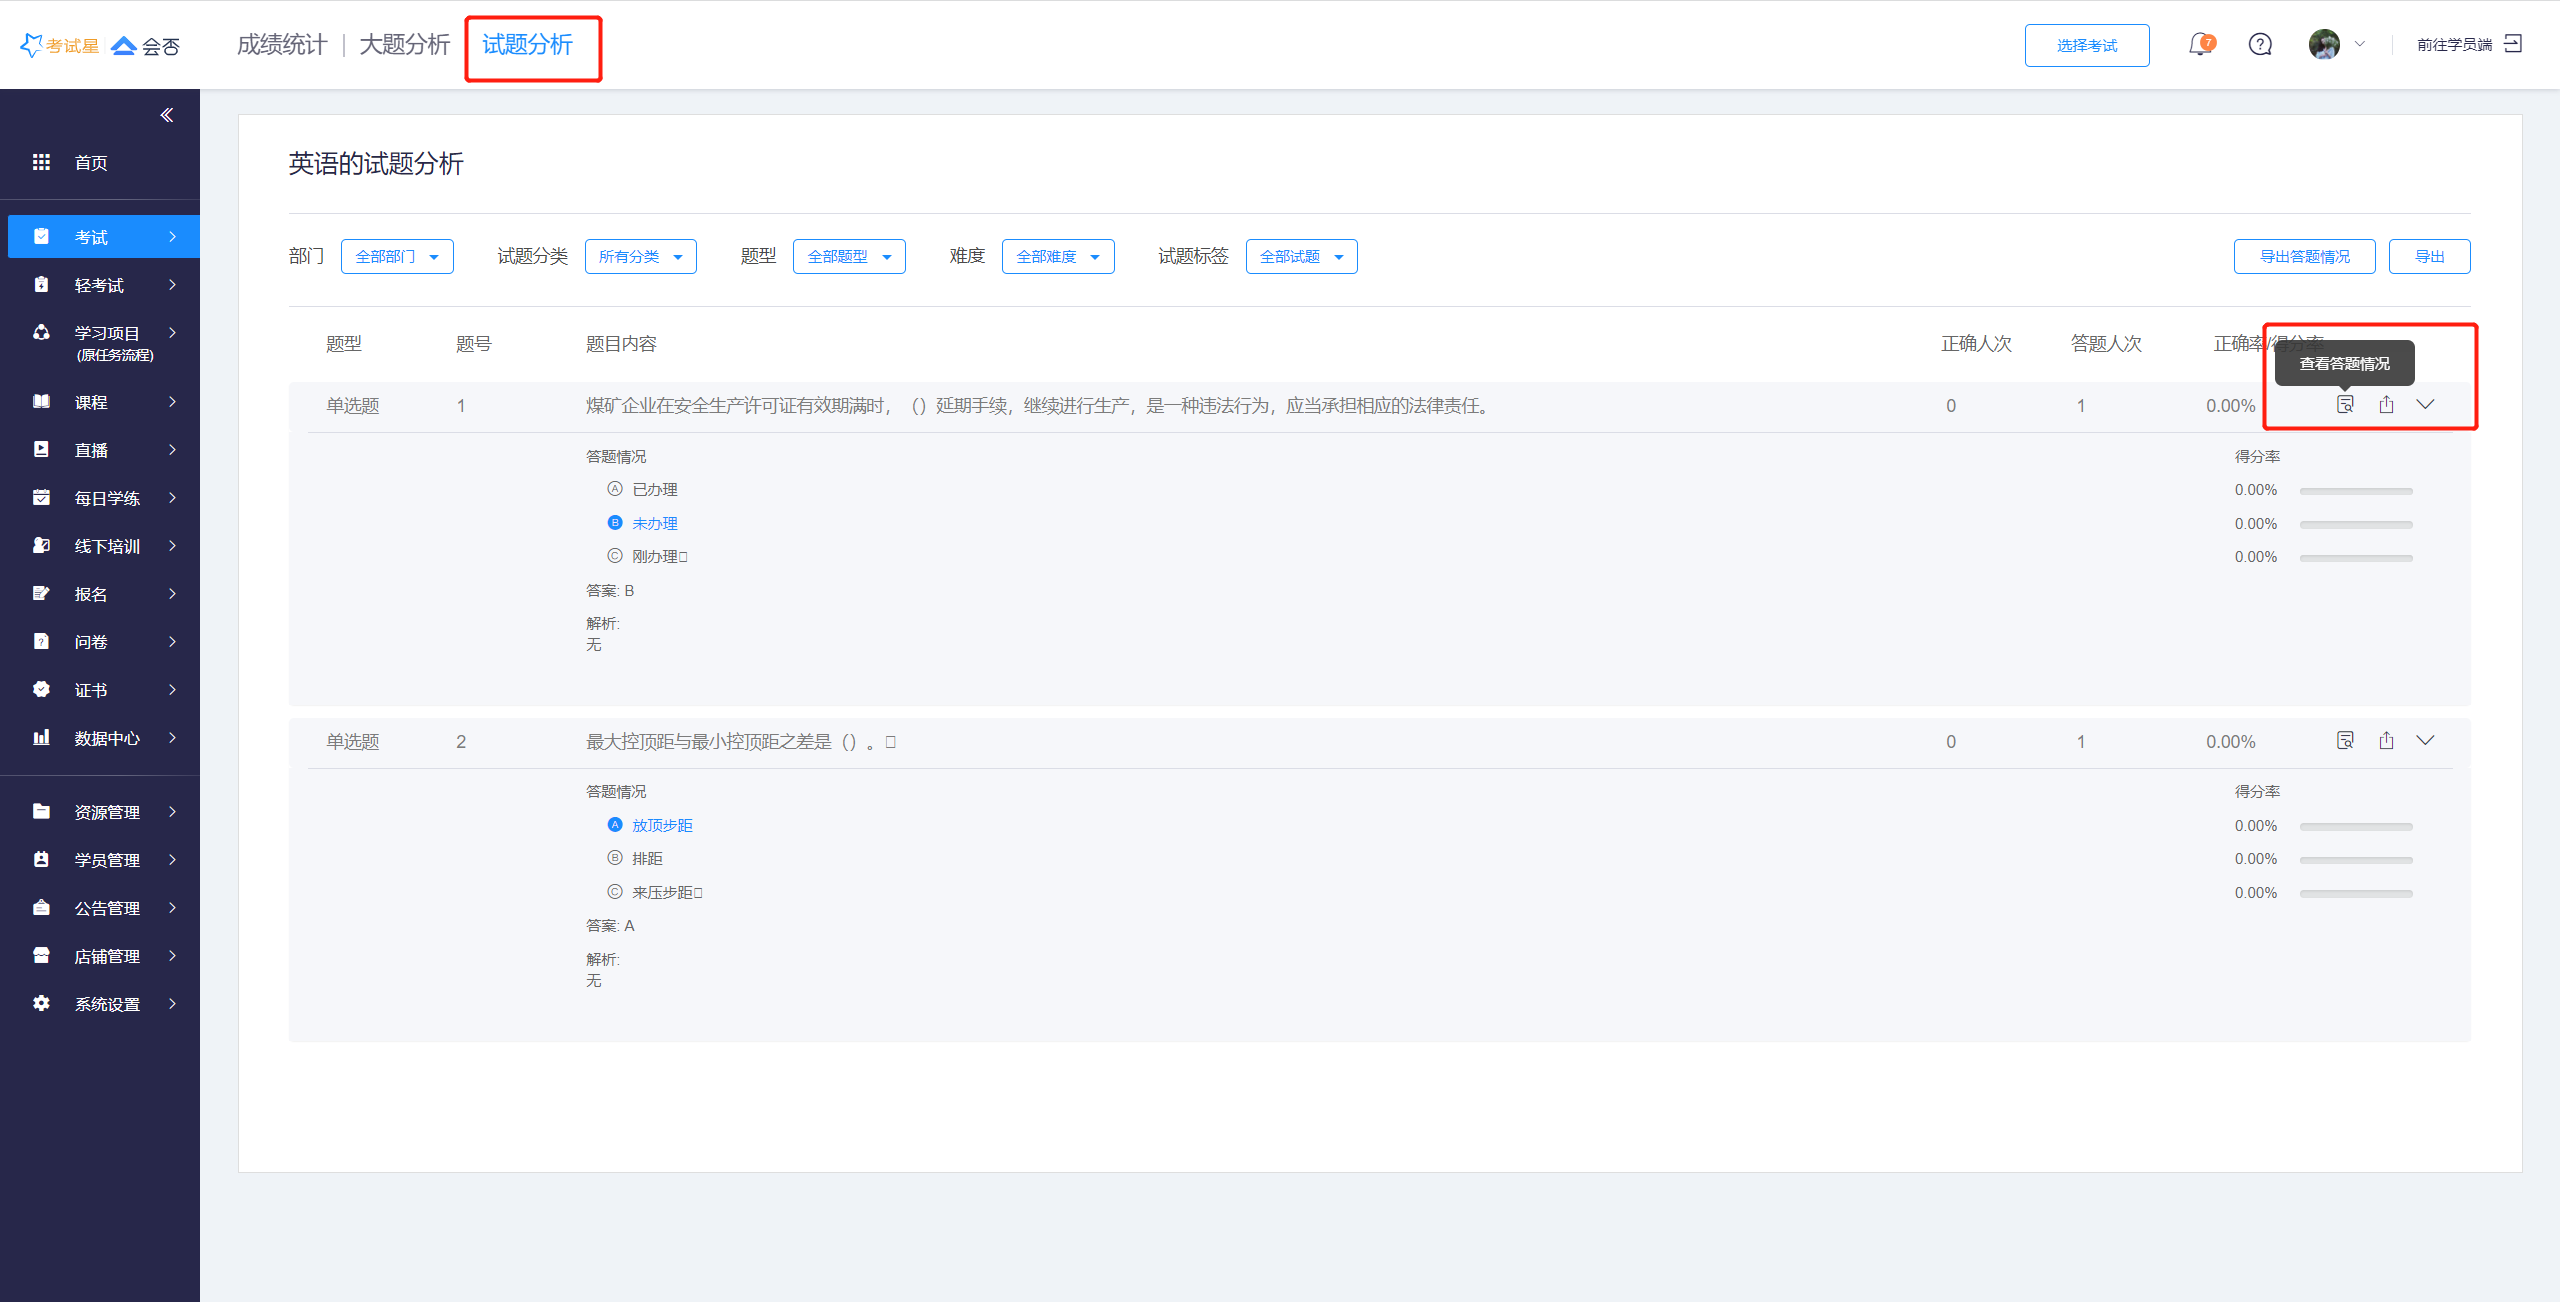View answer details icon for question 2
This screenshot has width=2560, height=1302.
(x=2345, y=740)
